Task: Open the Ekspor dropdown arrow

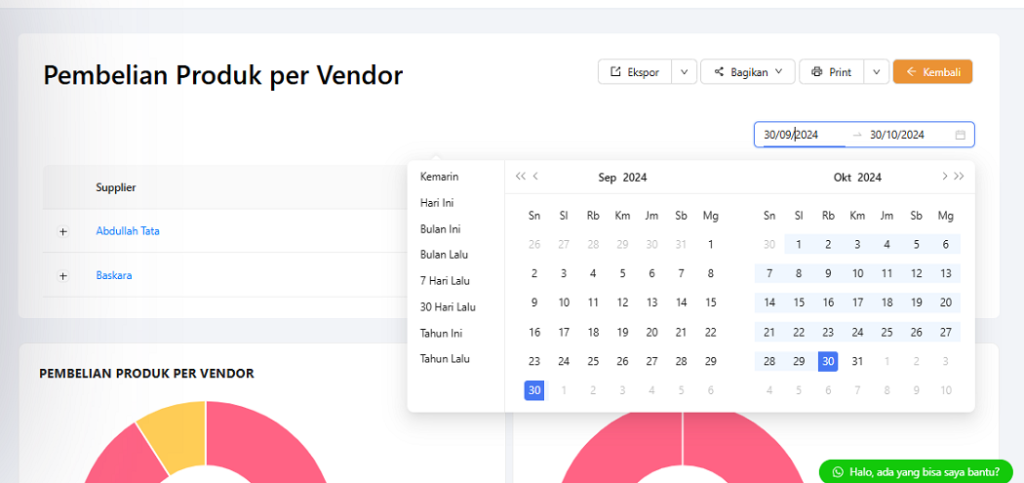Action: 684,72
